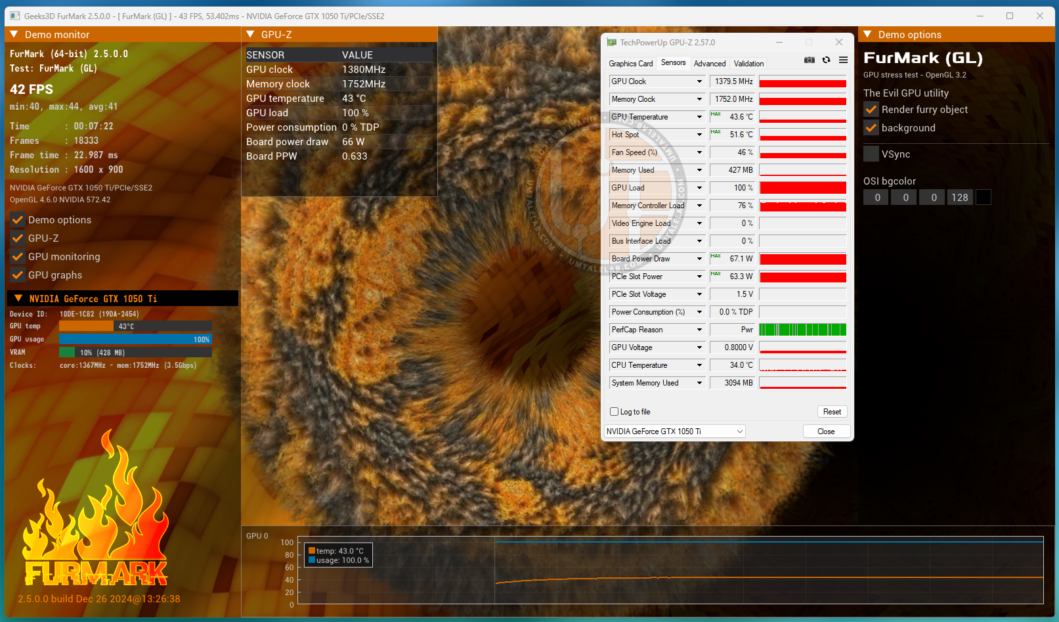The height and width of the screenshot is (622, 1059).
Task: Collapse the GPU-Z overlay panel
Action: click(251, 34)
